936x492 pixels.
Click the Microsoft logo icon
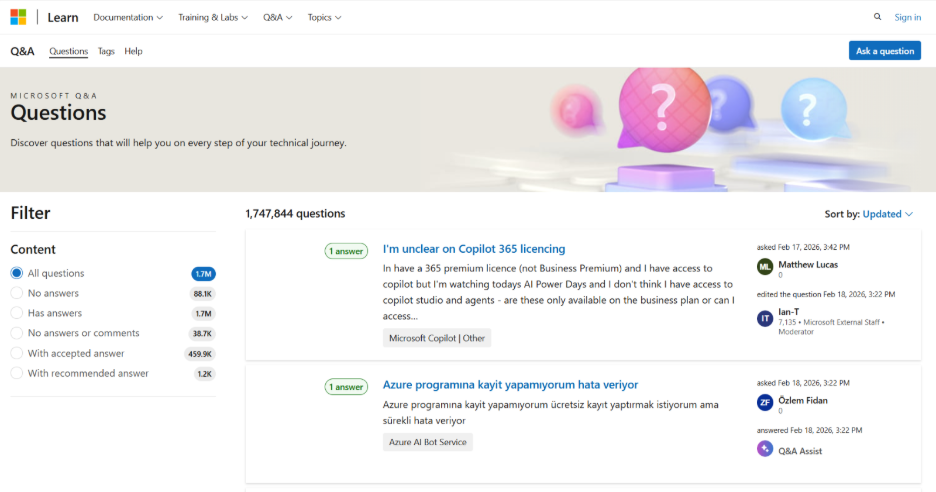[18, 17]
